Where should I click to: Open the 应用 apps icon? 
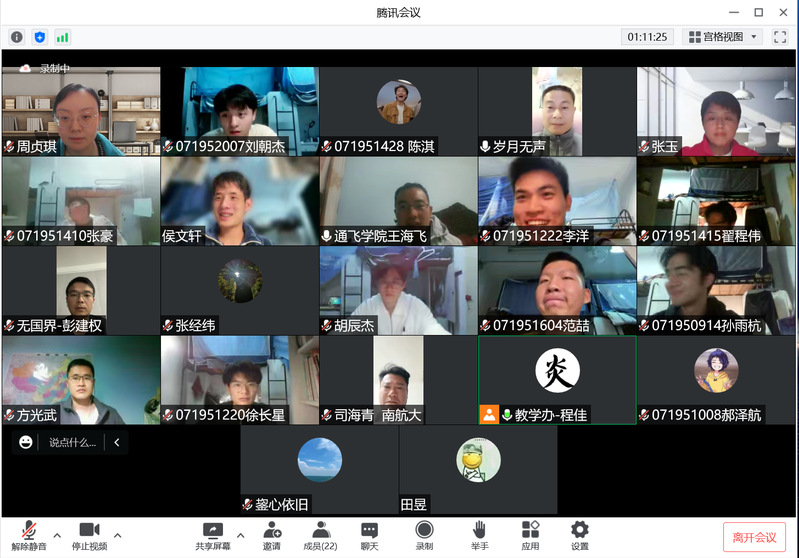(530, 535)
